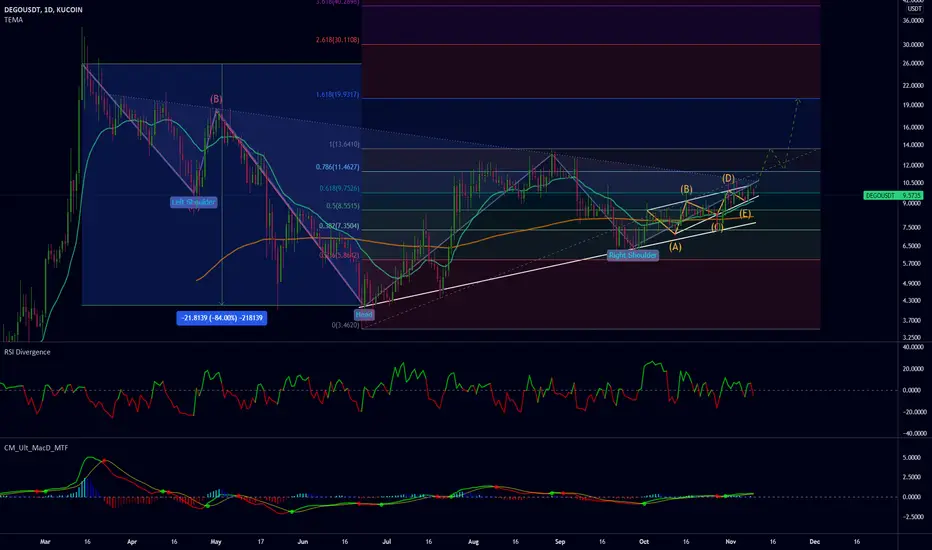The width and height of the screenshot is (932, 550).
Task: Click 5.7000 on the price axis
Action: click(913, 263)
